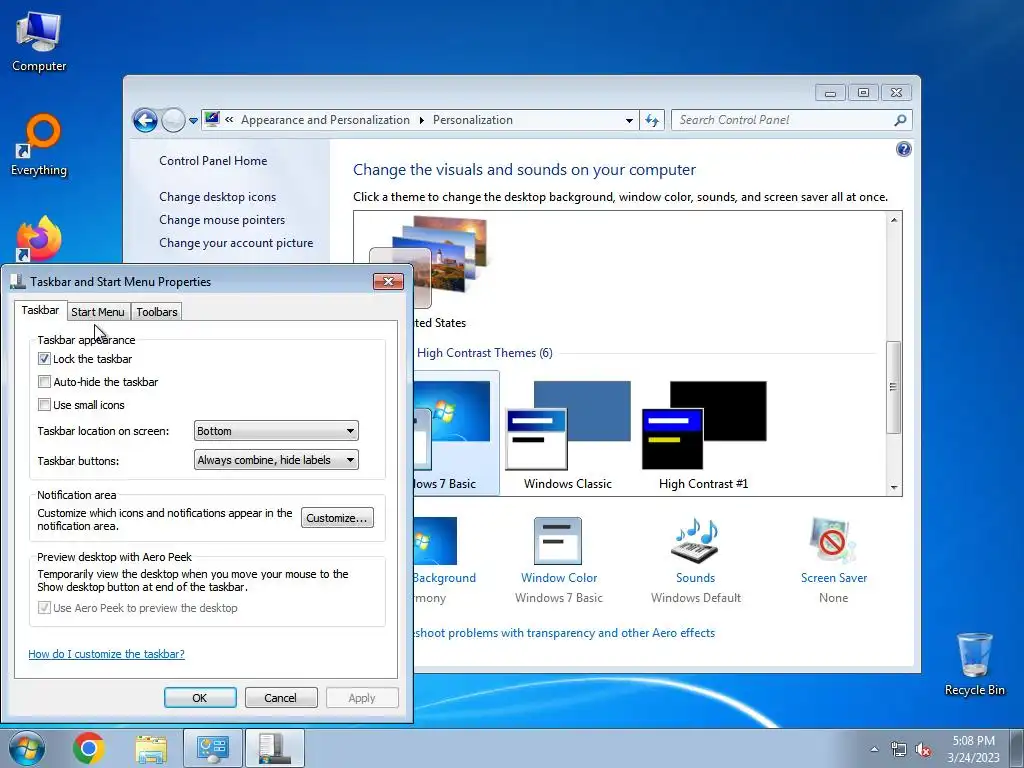Click the Use Aero Peek checkbox
The width and height of the screenshot is (1024, 768).
(44, 607)
